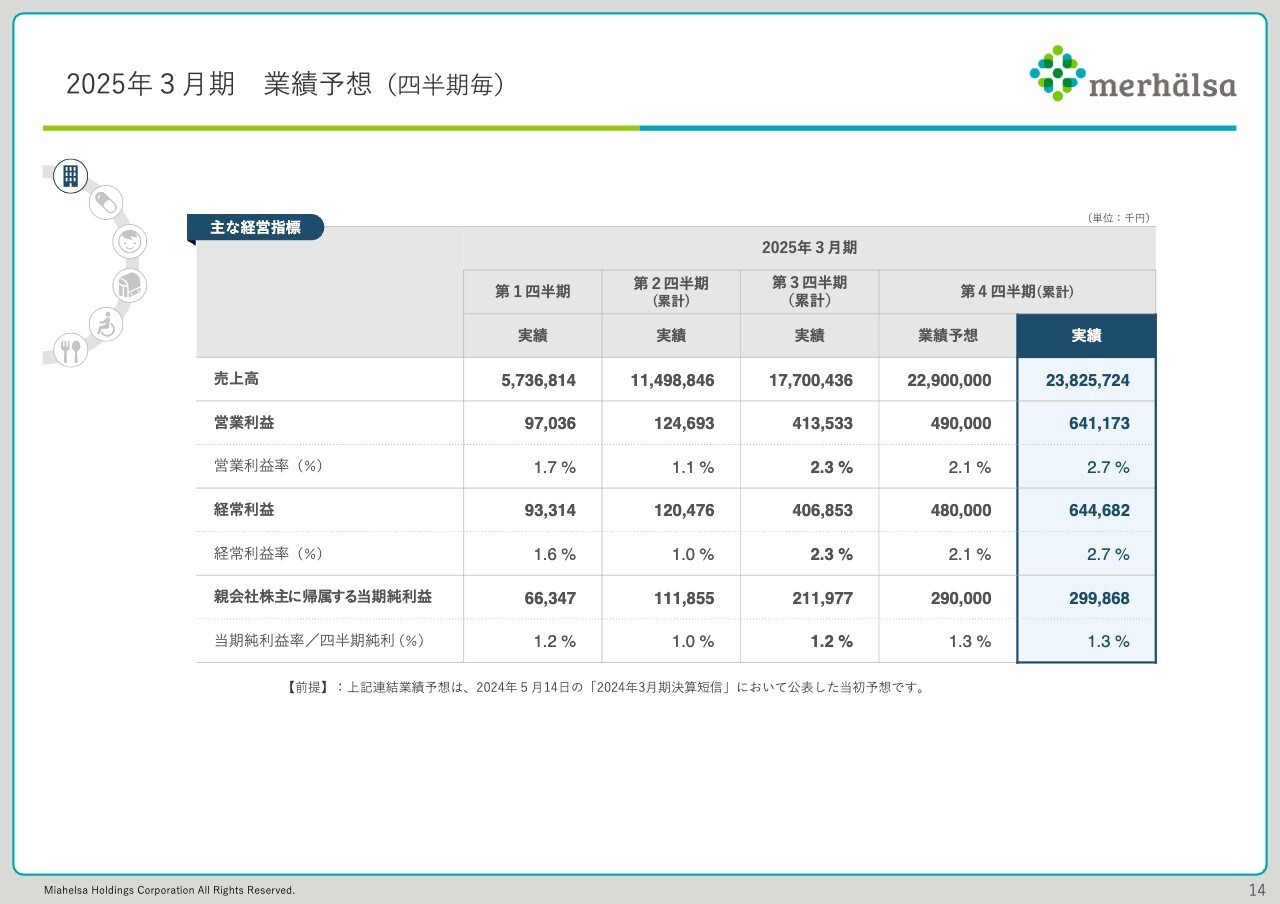This screenshot has width=1280, height=904.
Task: Select the value 97,036
Action: 550,424
